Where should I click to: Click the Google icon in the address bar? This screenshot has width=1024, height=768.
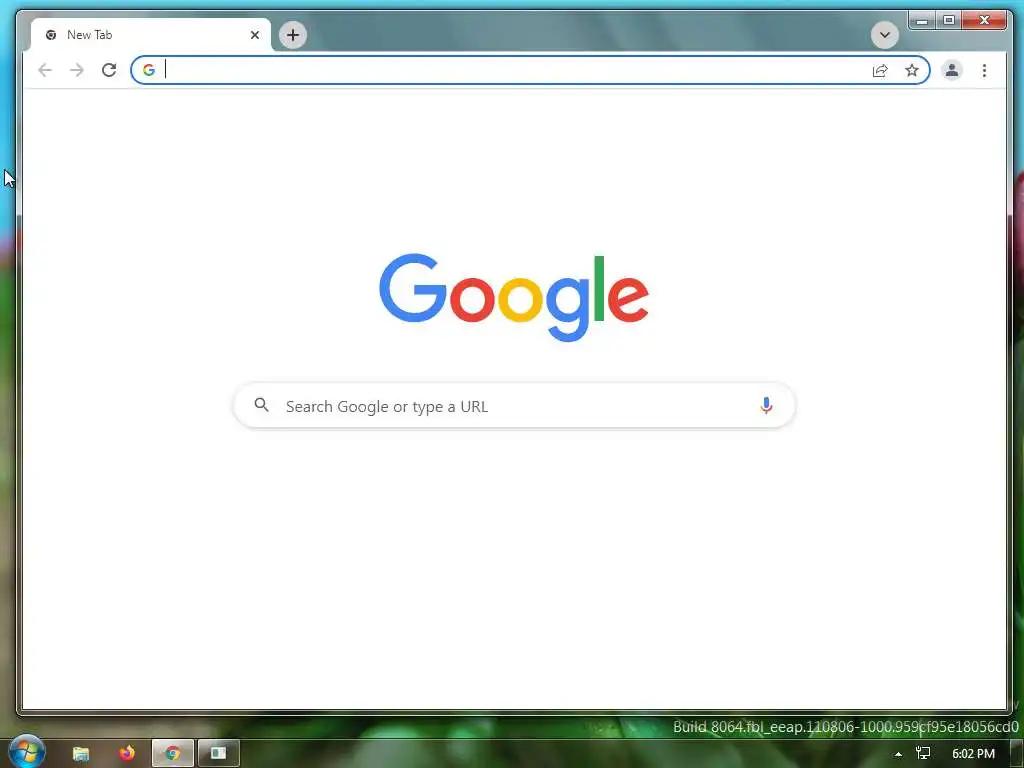pyautogui.click(x=149, y=70)
